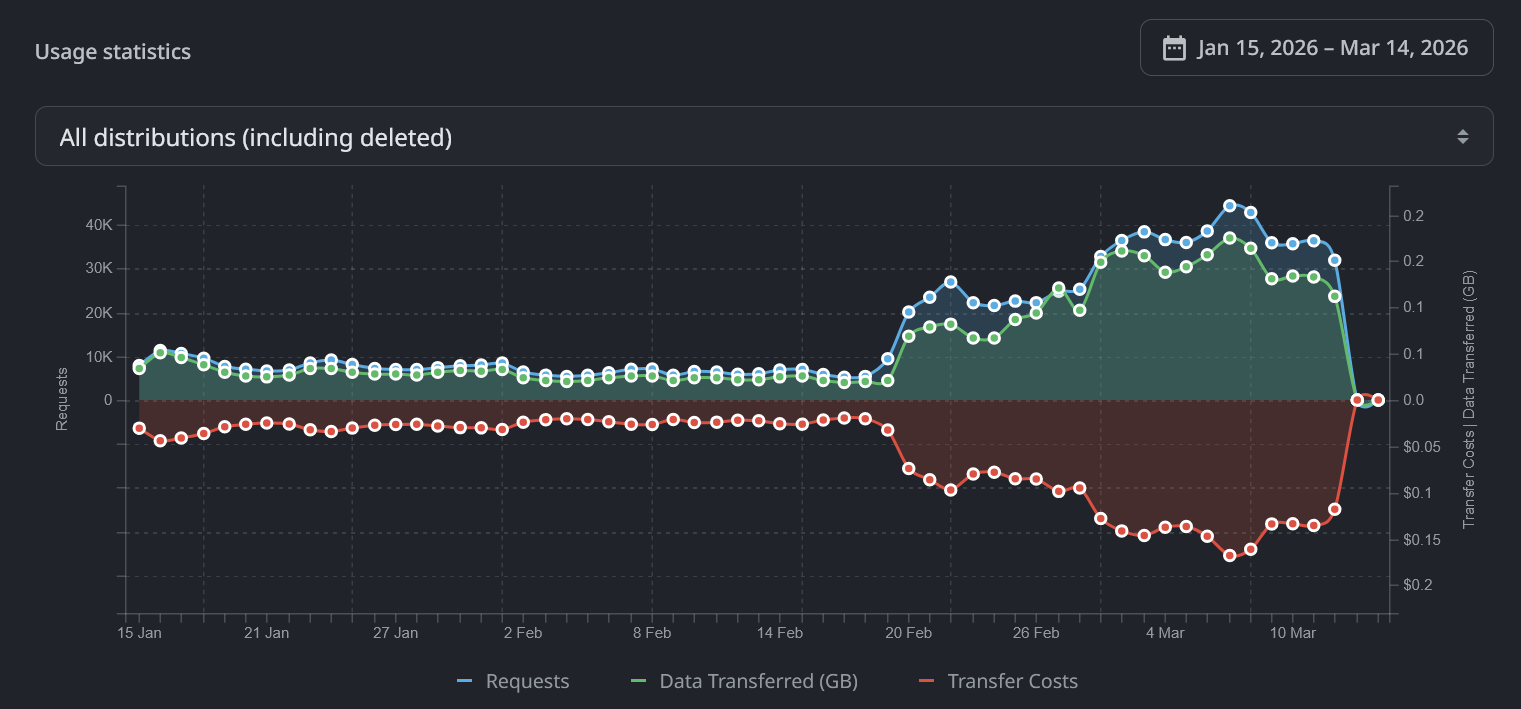Click the last red point at chart end
Image resolution: width=1521 pixels, height=709 pixels.
point(1378,400)
